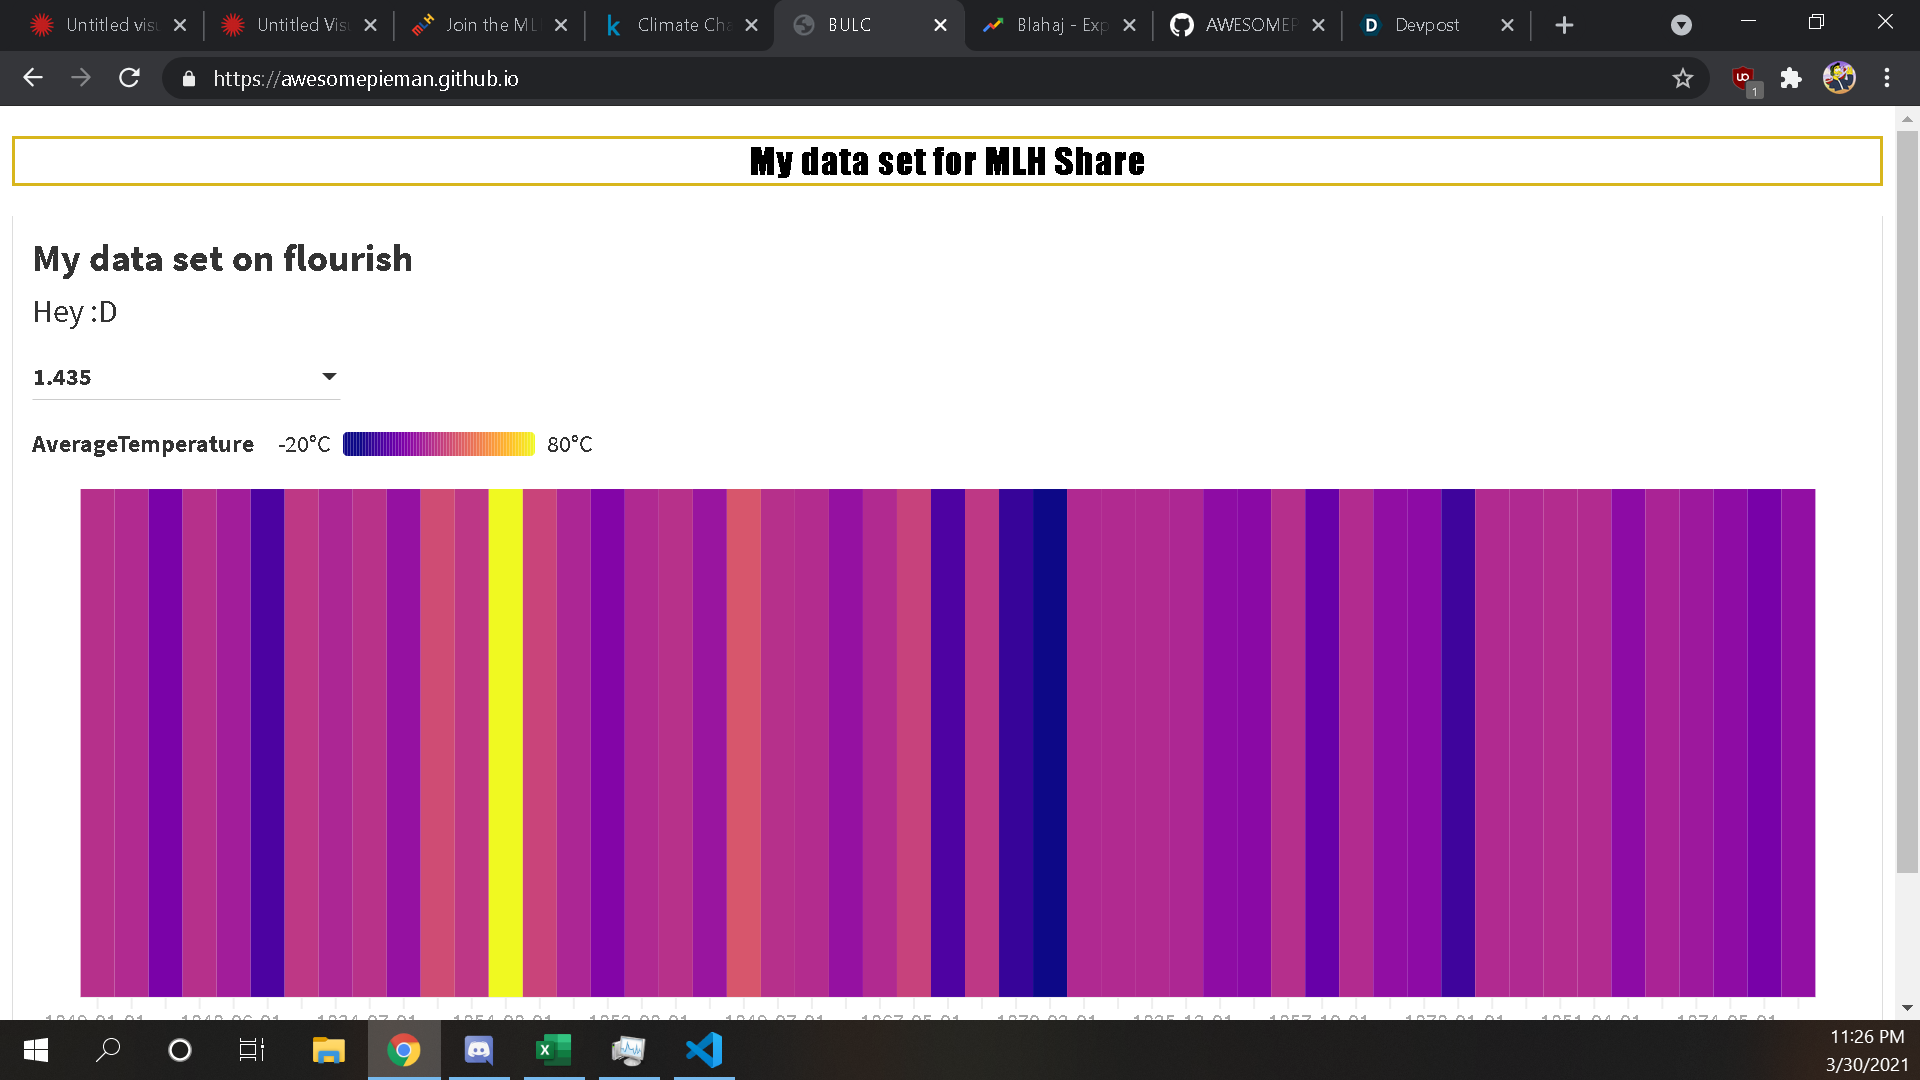Reload the current page

129,77
